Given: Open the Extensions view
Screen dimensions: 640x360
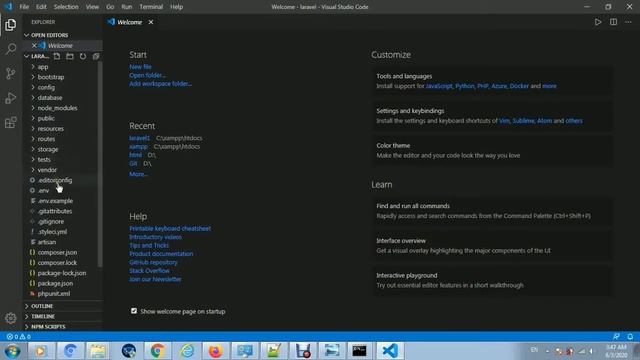Looking at the screenshot, I should [x=11, y=122].
